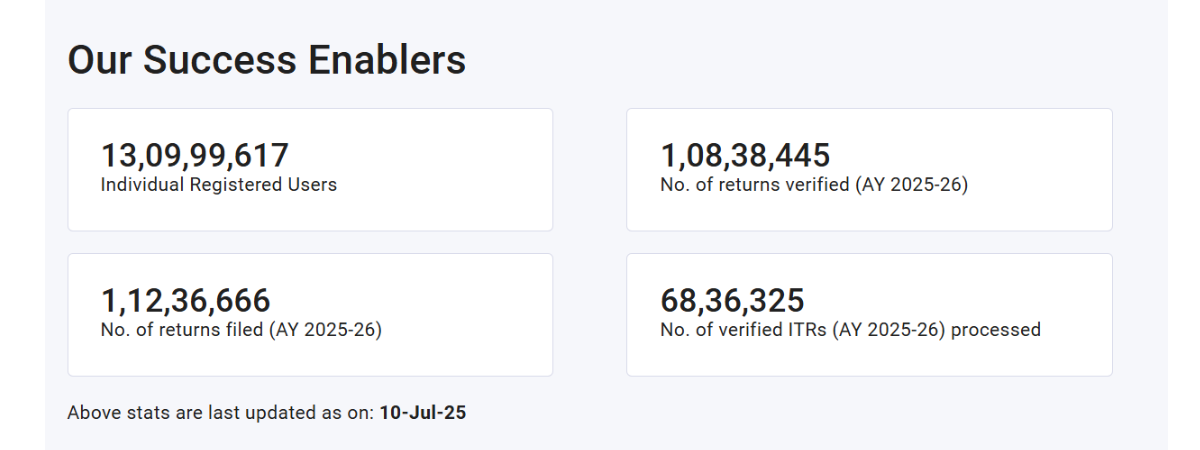Click the 1,12,36,666 returns filed number
Viewport: 1200px width, 450px height.
tap(186, 301)
